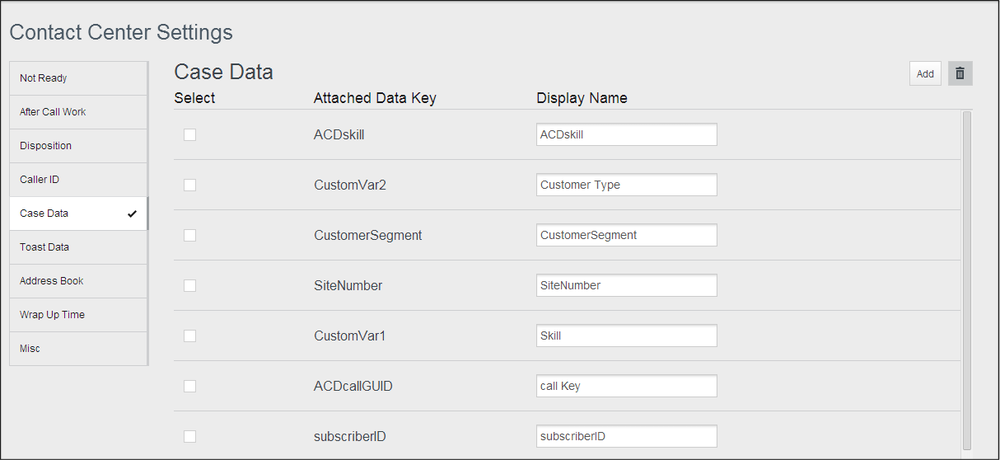This screenshot has width=1000, height=460.
Task: Open the Misc settings tab
Action: tap(78, 349)
